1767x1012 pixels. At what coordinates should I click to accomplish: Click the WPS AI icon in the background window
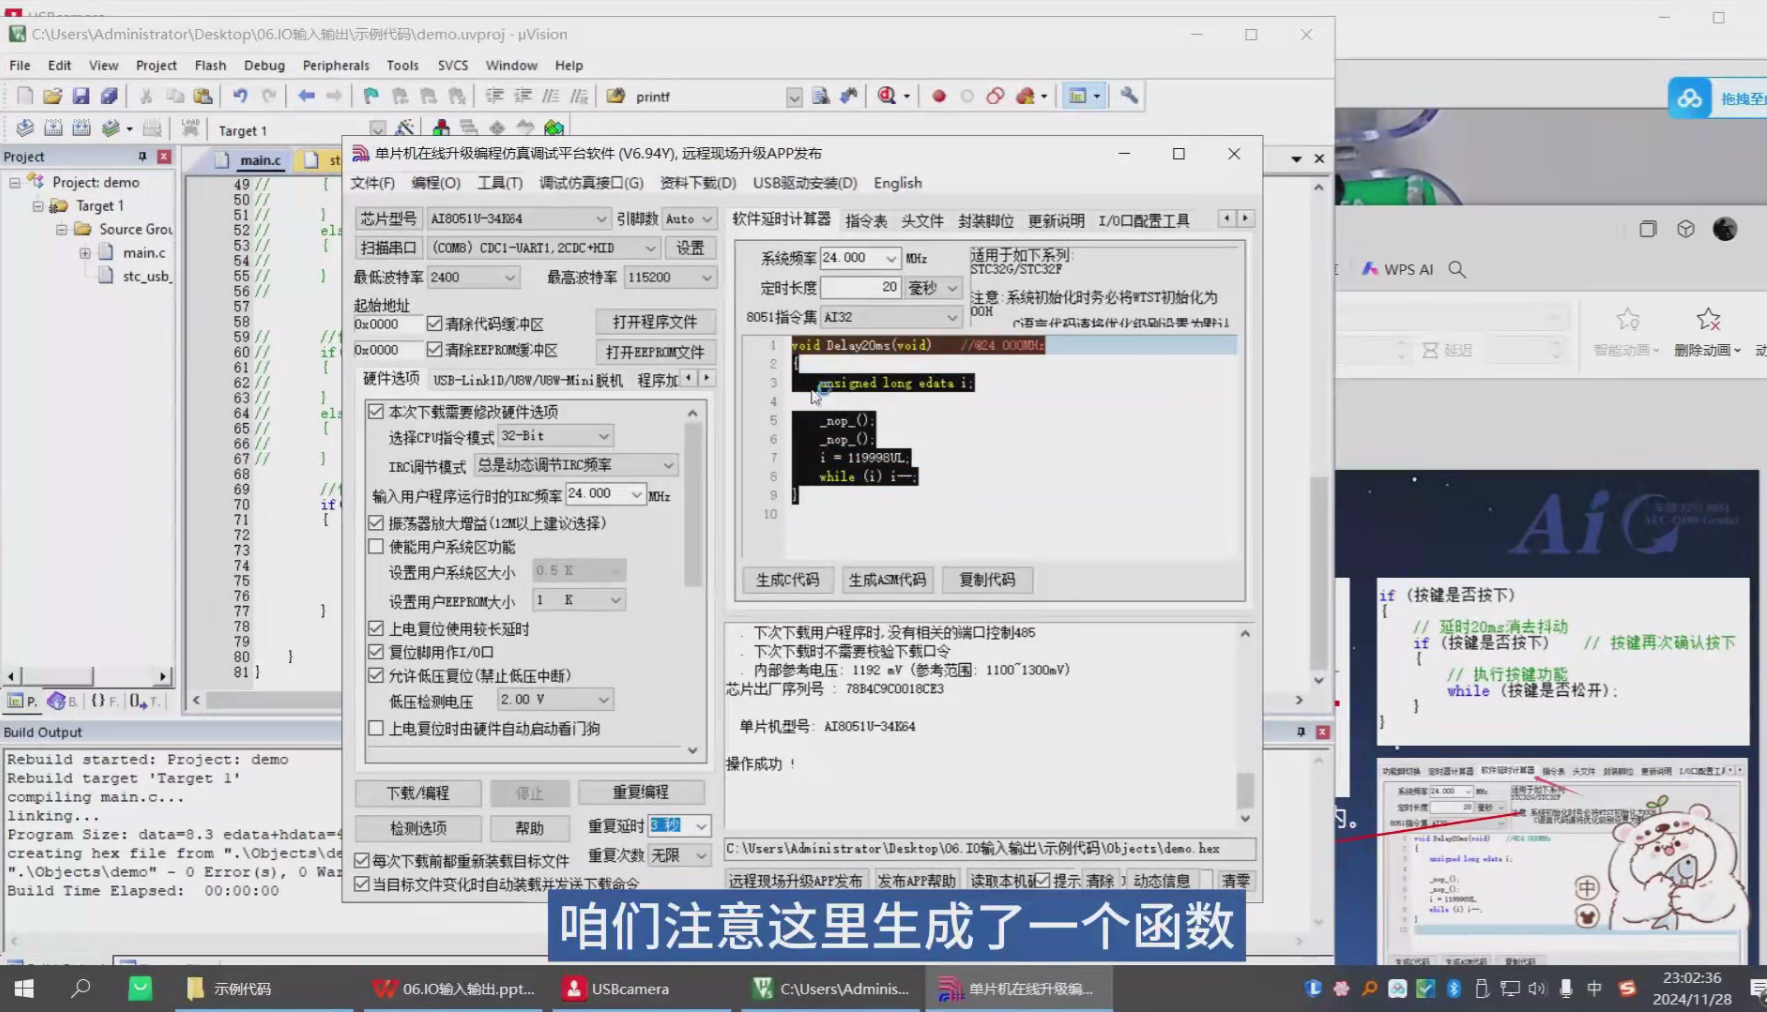click(x=1370, y=269)
